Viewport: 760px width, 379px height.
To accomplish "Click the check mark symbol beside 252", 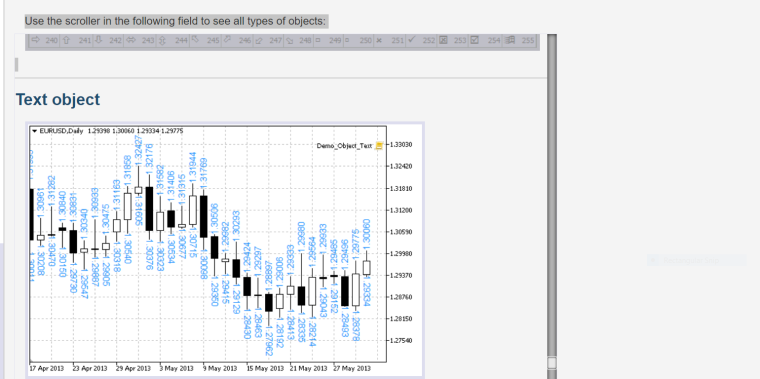I will pyautogui.click(x=412, y=40).
